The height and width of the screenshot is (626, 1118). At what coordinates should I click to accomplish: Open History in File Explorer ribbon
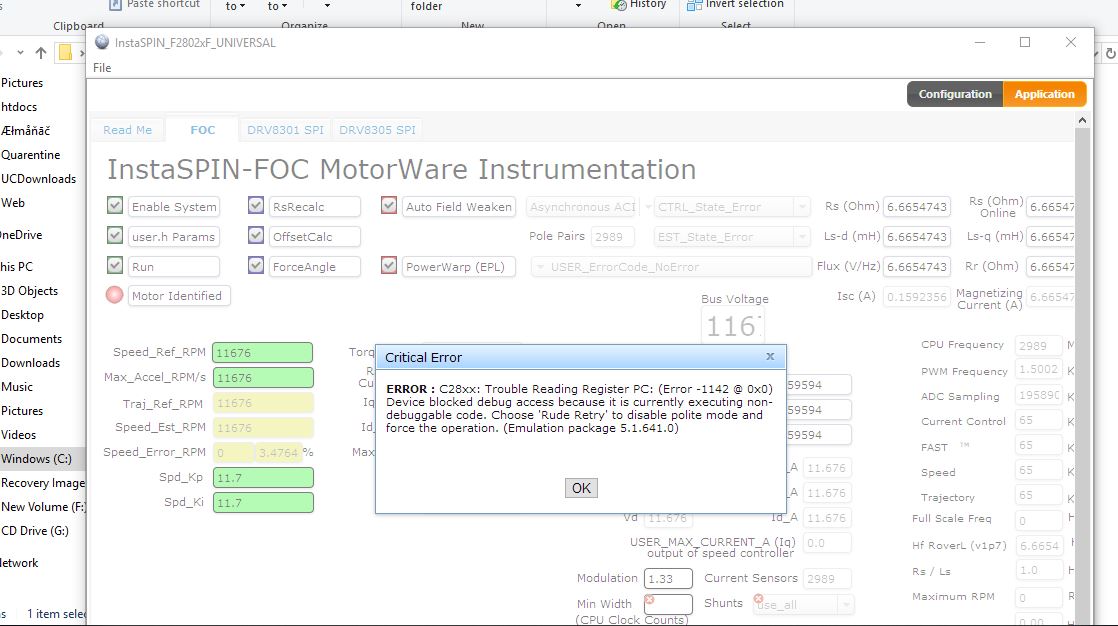(639, 5)
